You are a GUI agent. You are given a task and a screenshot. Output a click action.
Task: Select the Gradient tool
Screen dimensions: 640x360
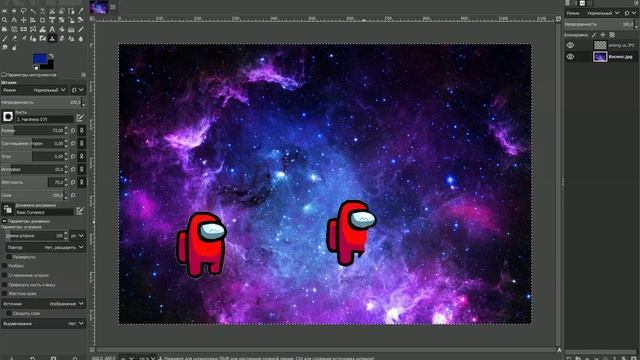point(71,29)
